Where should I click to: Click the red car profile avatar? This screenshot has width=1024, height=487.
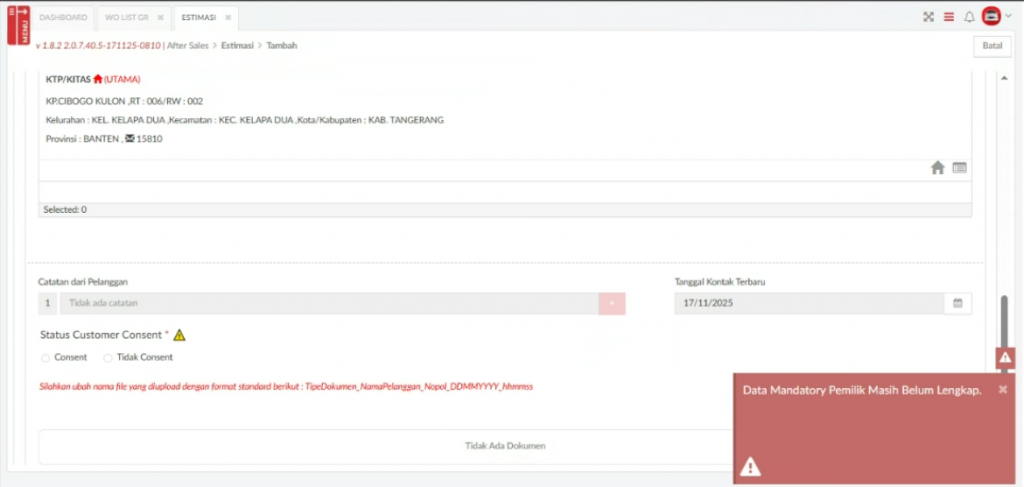(x=991, y=17)
